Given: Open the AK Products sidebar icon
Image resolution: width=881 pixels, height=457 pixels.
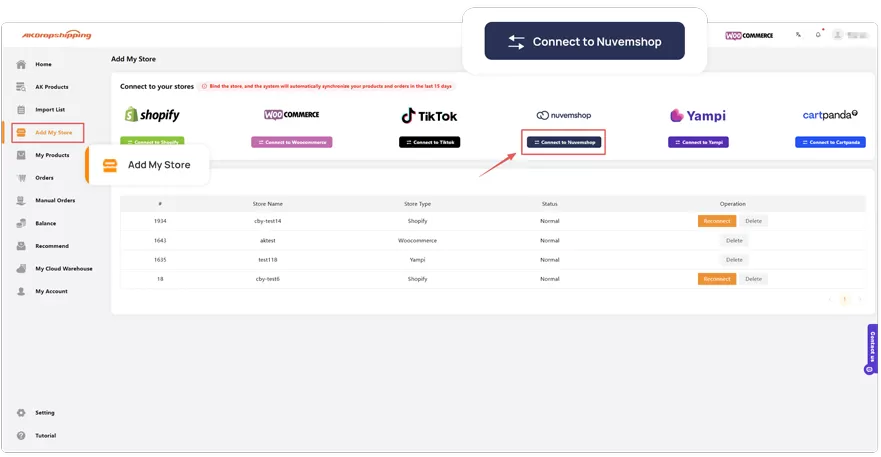Looking at the screenshot, I should 22,87.
